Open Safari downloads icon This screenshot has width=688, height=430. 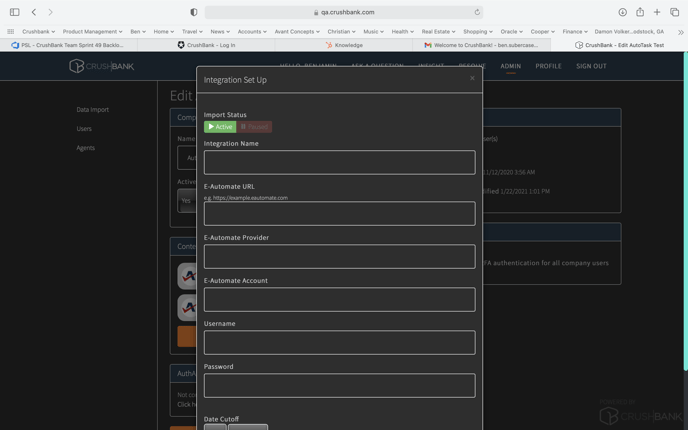[622, 12]
